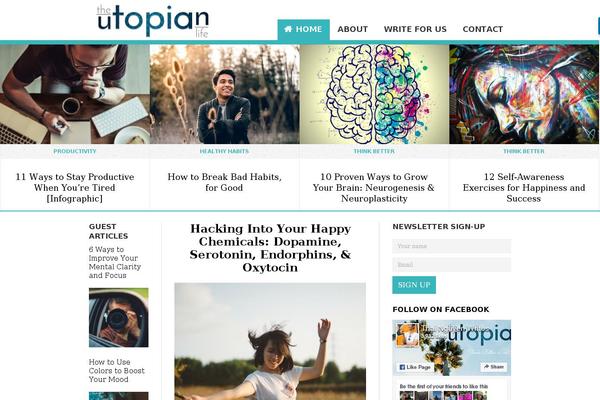Click the Sign Up newsletter button
The height and width of the screenshot is (400, 600).
pos(414,285)
